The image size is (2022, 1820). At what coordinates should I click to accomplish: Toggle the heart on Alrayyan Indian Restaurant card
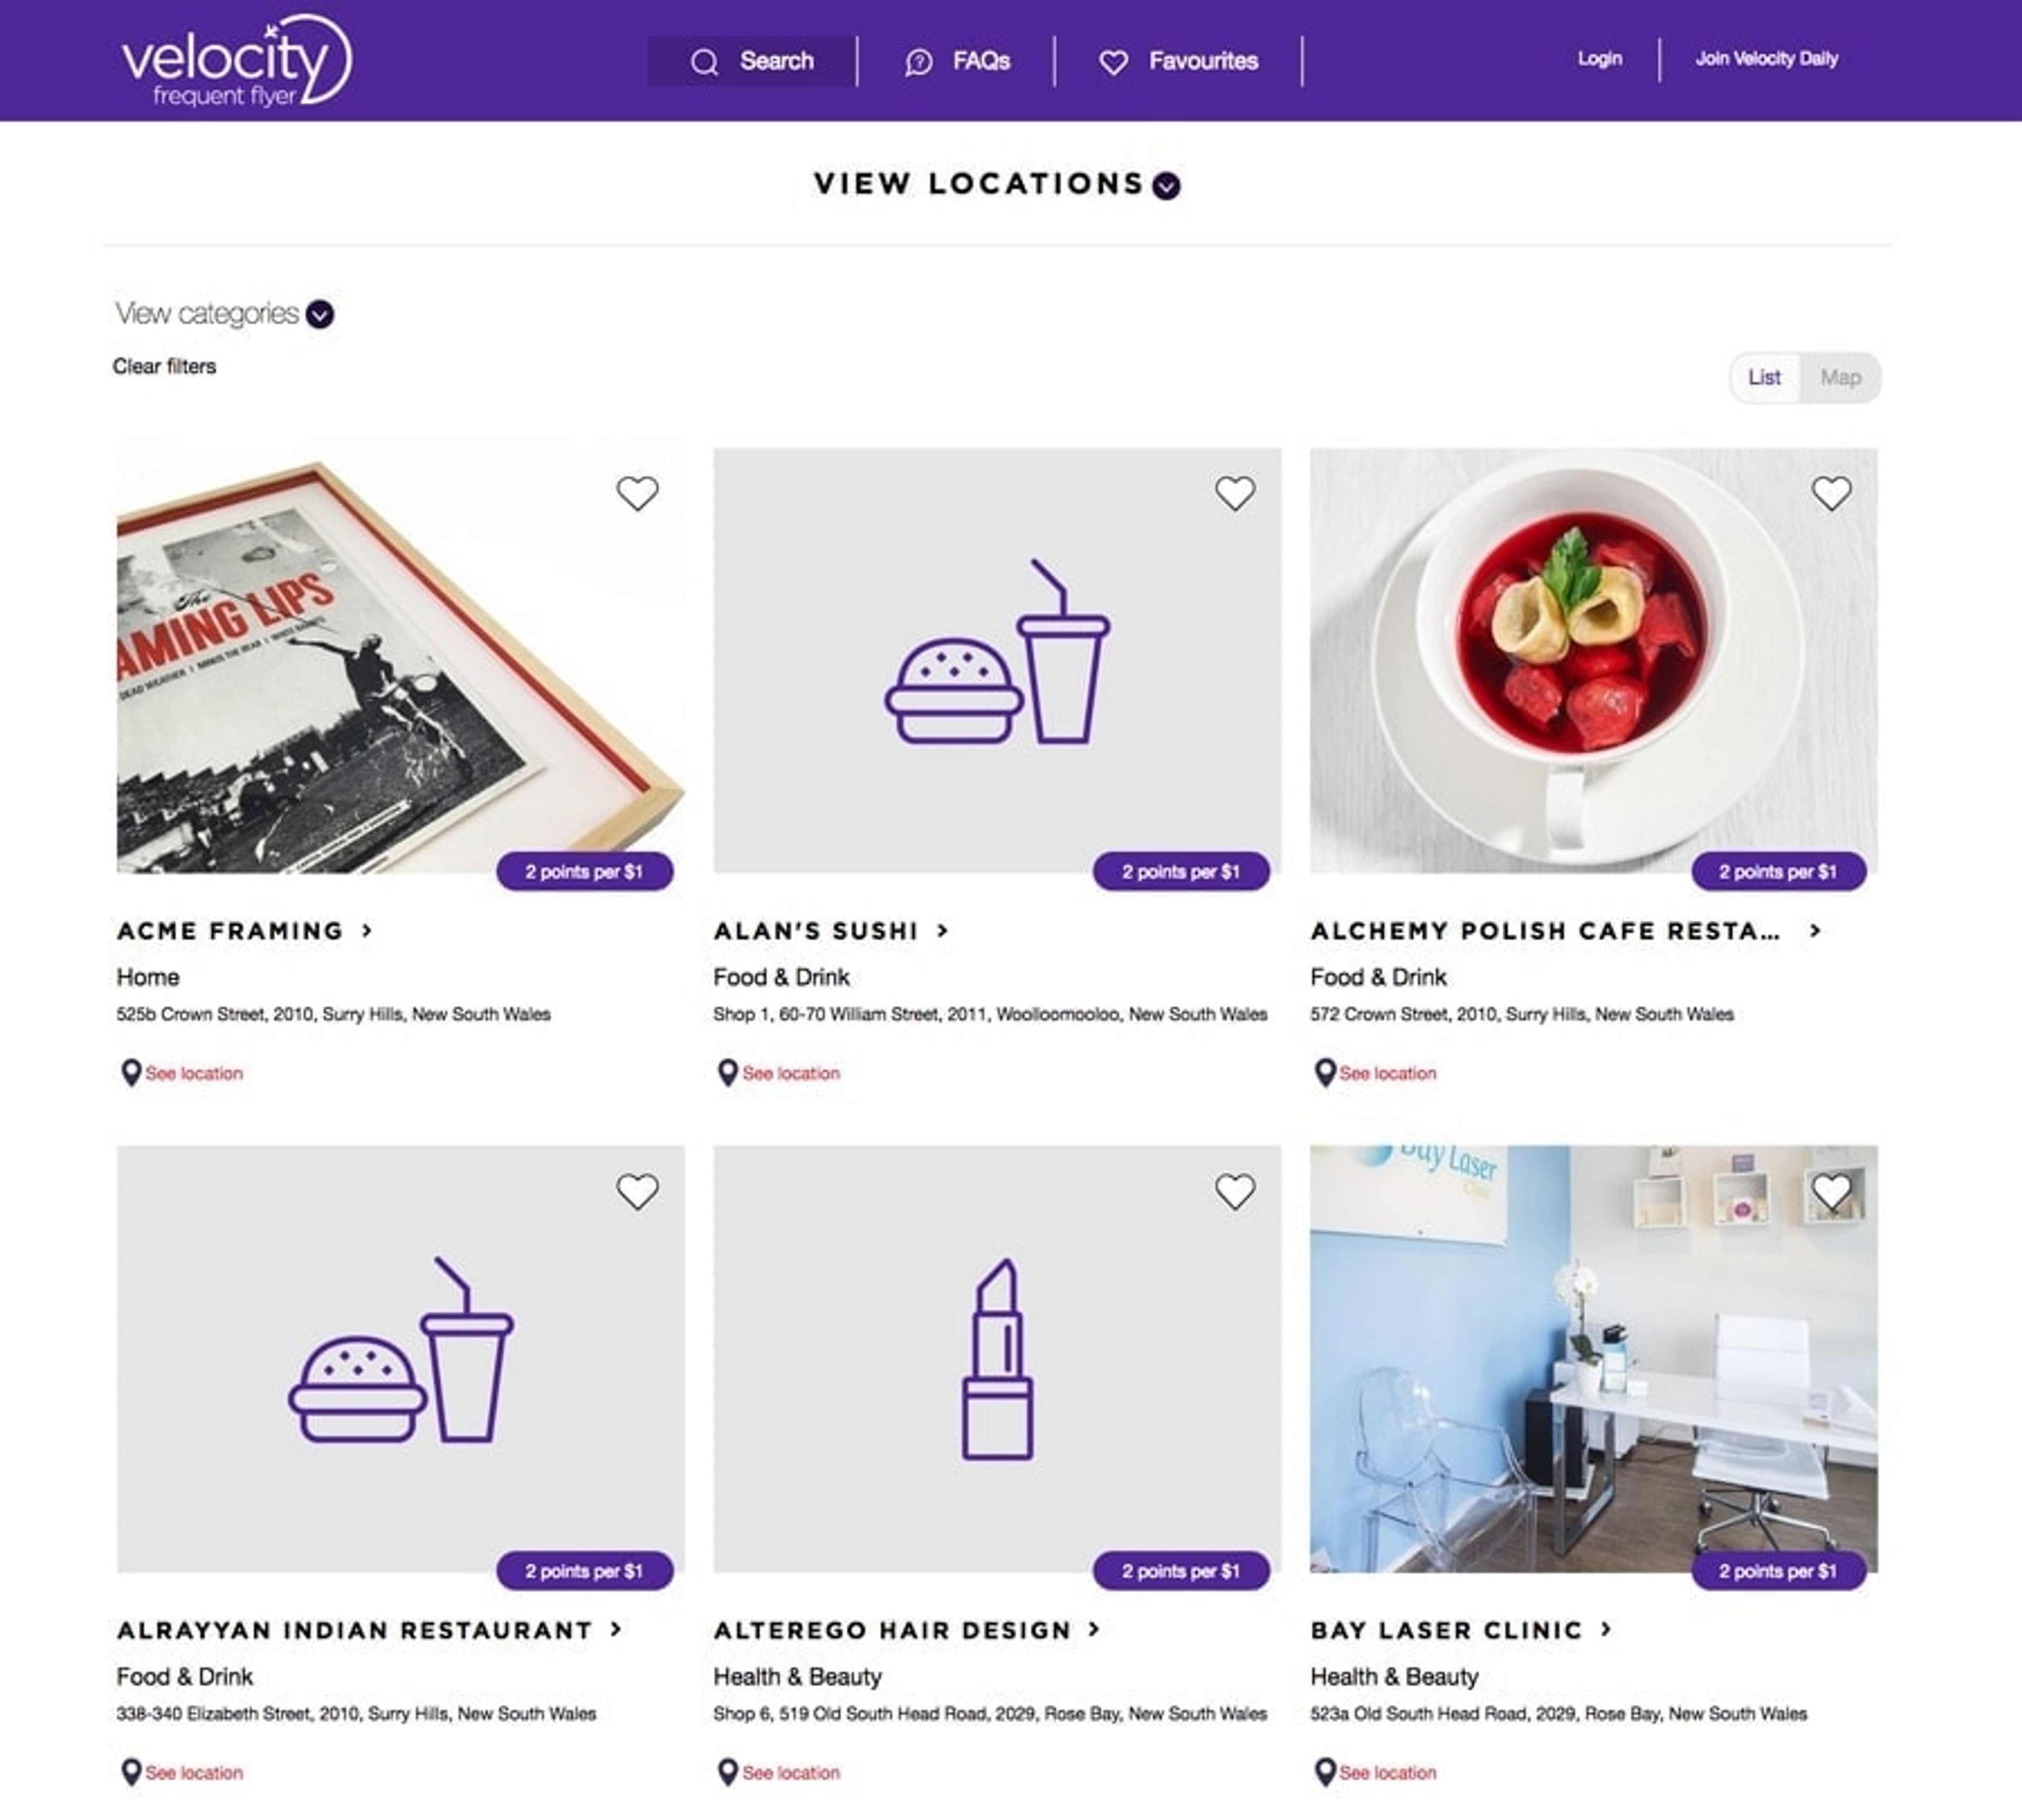tap(637, 1191)
